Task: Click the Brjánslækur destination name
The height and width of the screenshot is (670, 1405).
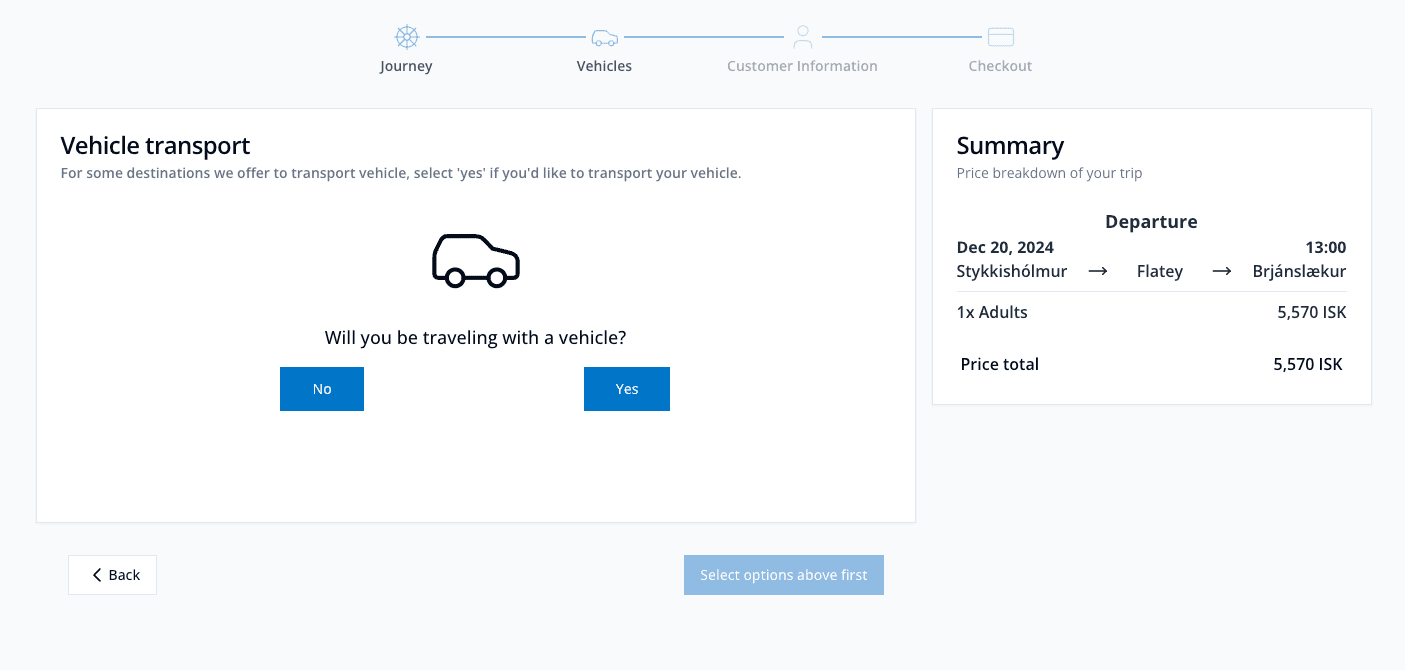Action: pos(1299,272)
